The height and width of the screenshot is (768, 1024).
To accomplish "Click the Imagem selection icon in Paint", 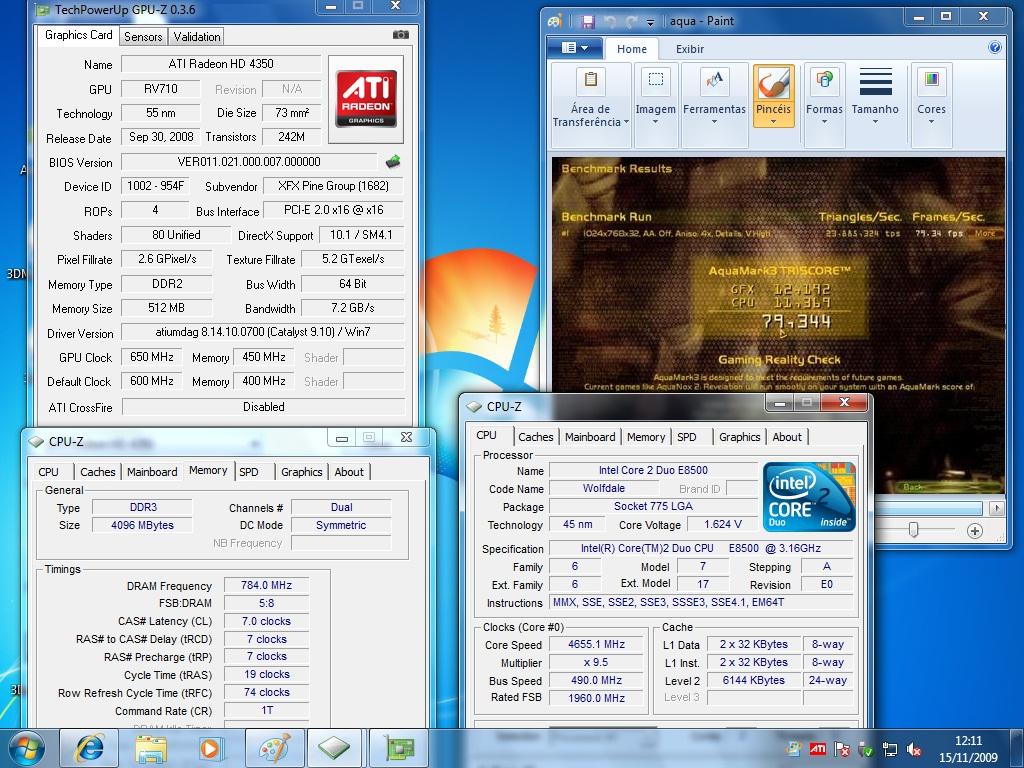I will pyautogui.click(x=655, y=80).
